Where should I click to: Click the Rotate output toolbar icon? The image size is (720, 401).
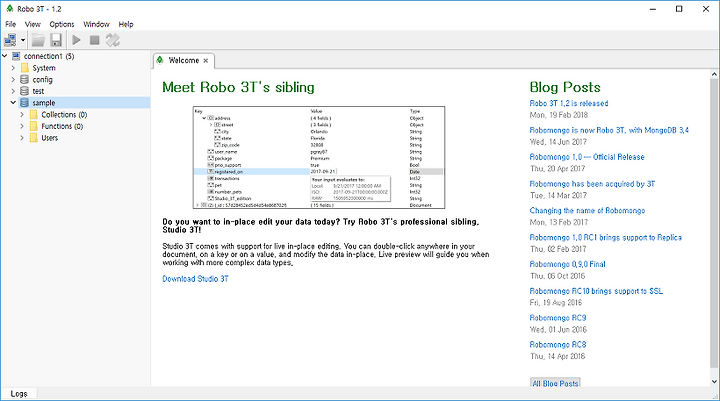point(112,40)
